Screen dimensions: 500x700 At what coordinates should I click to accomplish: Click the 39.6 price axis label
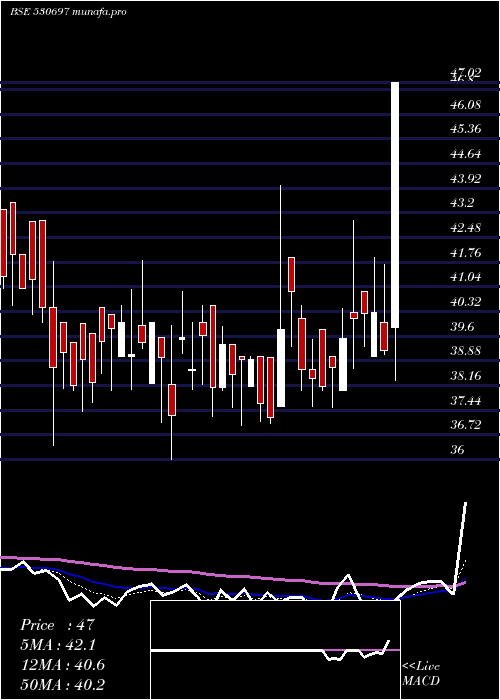tap(462, 326)
